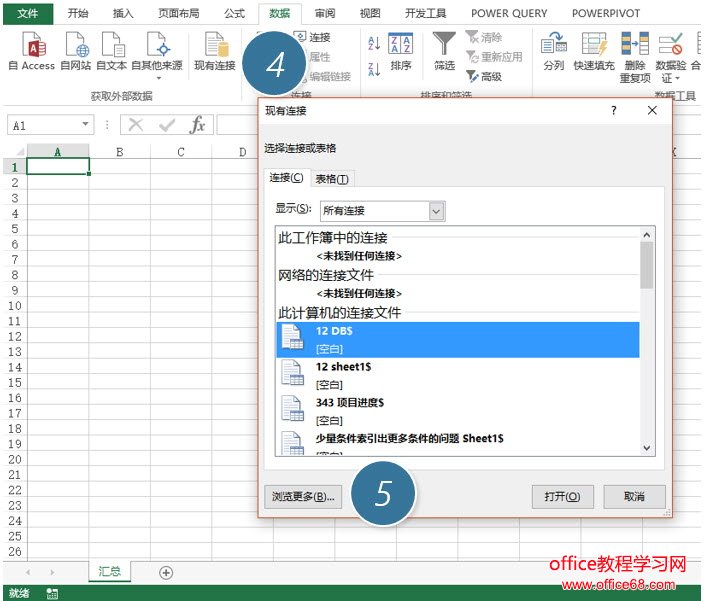Click the 分列 text to columns icon
705x601 pixels.
[x=553, y=45]
